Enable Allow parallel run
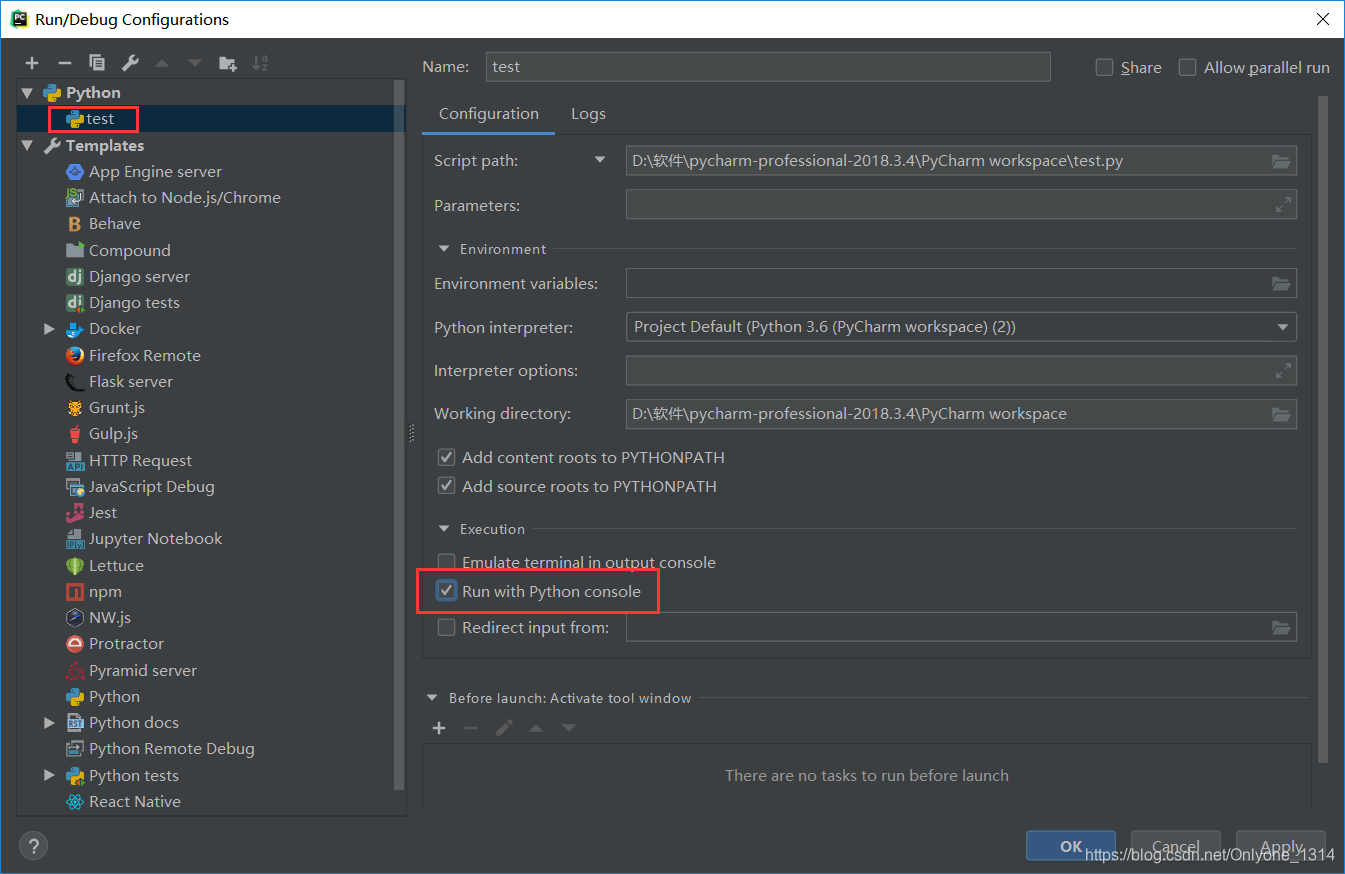The height and width of the screenshot is (874, 1345). (1187, 67)
